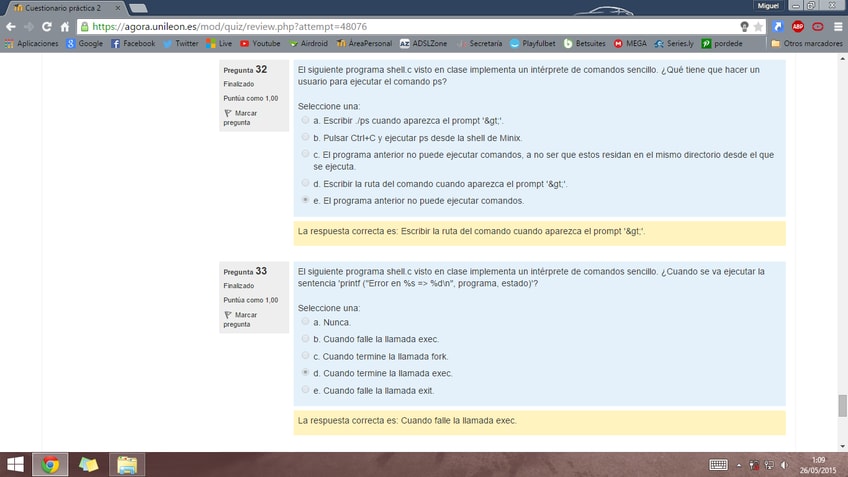Show hidden system tray icons
This screenshot has height=477, width=848.
pos(739,465)
